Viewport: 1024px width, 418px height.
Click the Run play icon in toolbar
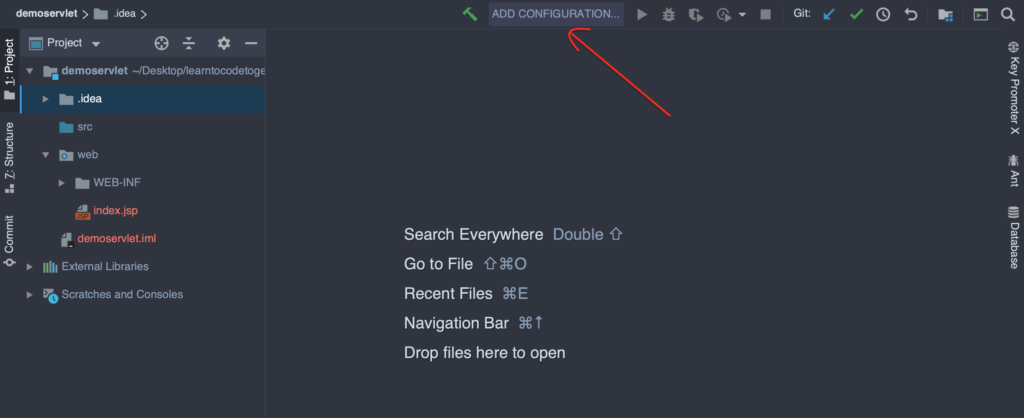pos(642,14)
